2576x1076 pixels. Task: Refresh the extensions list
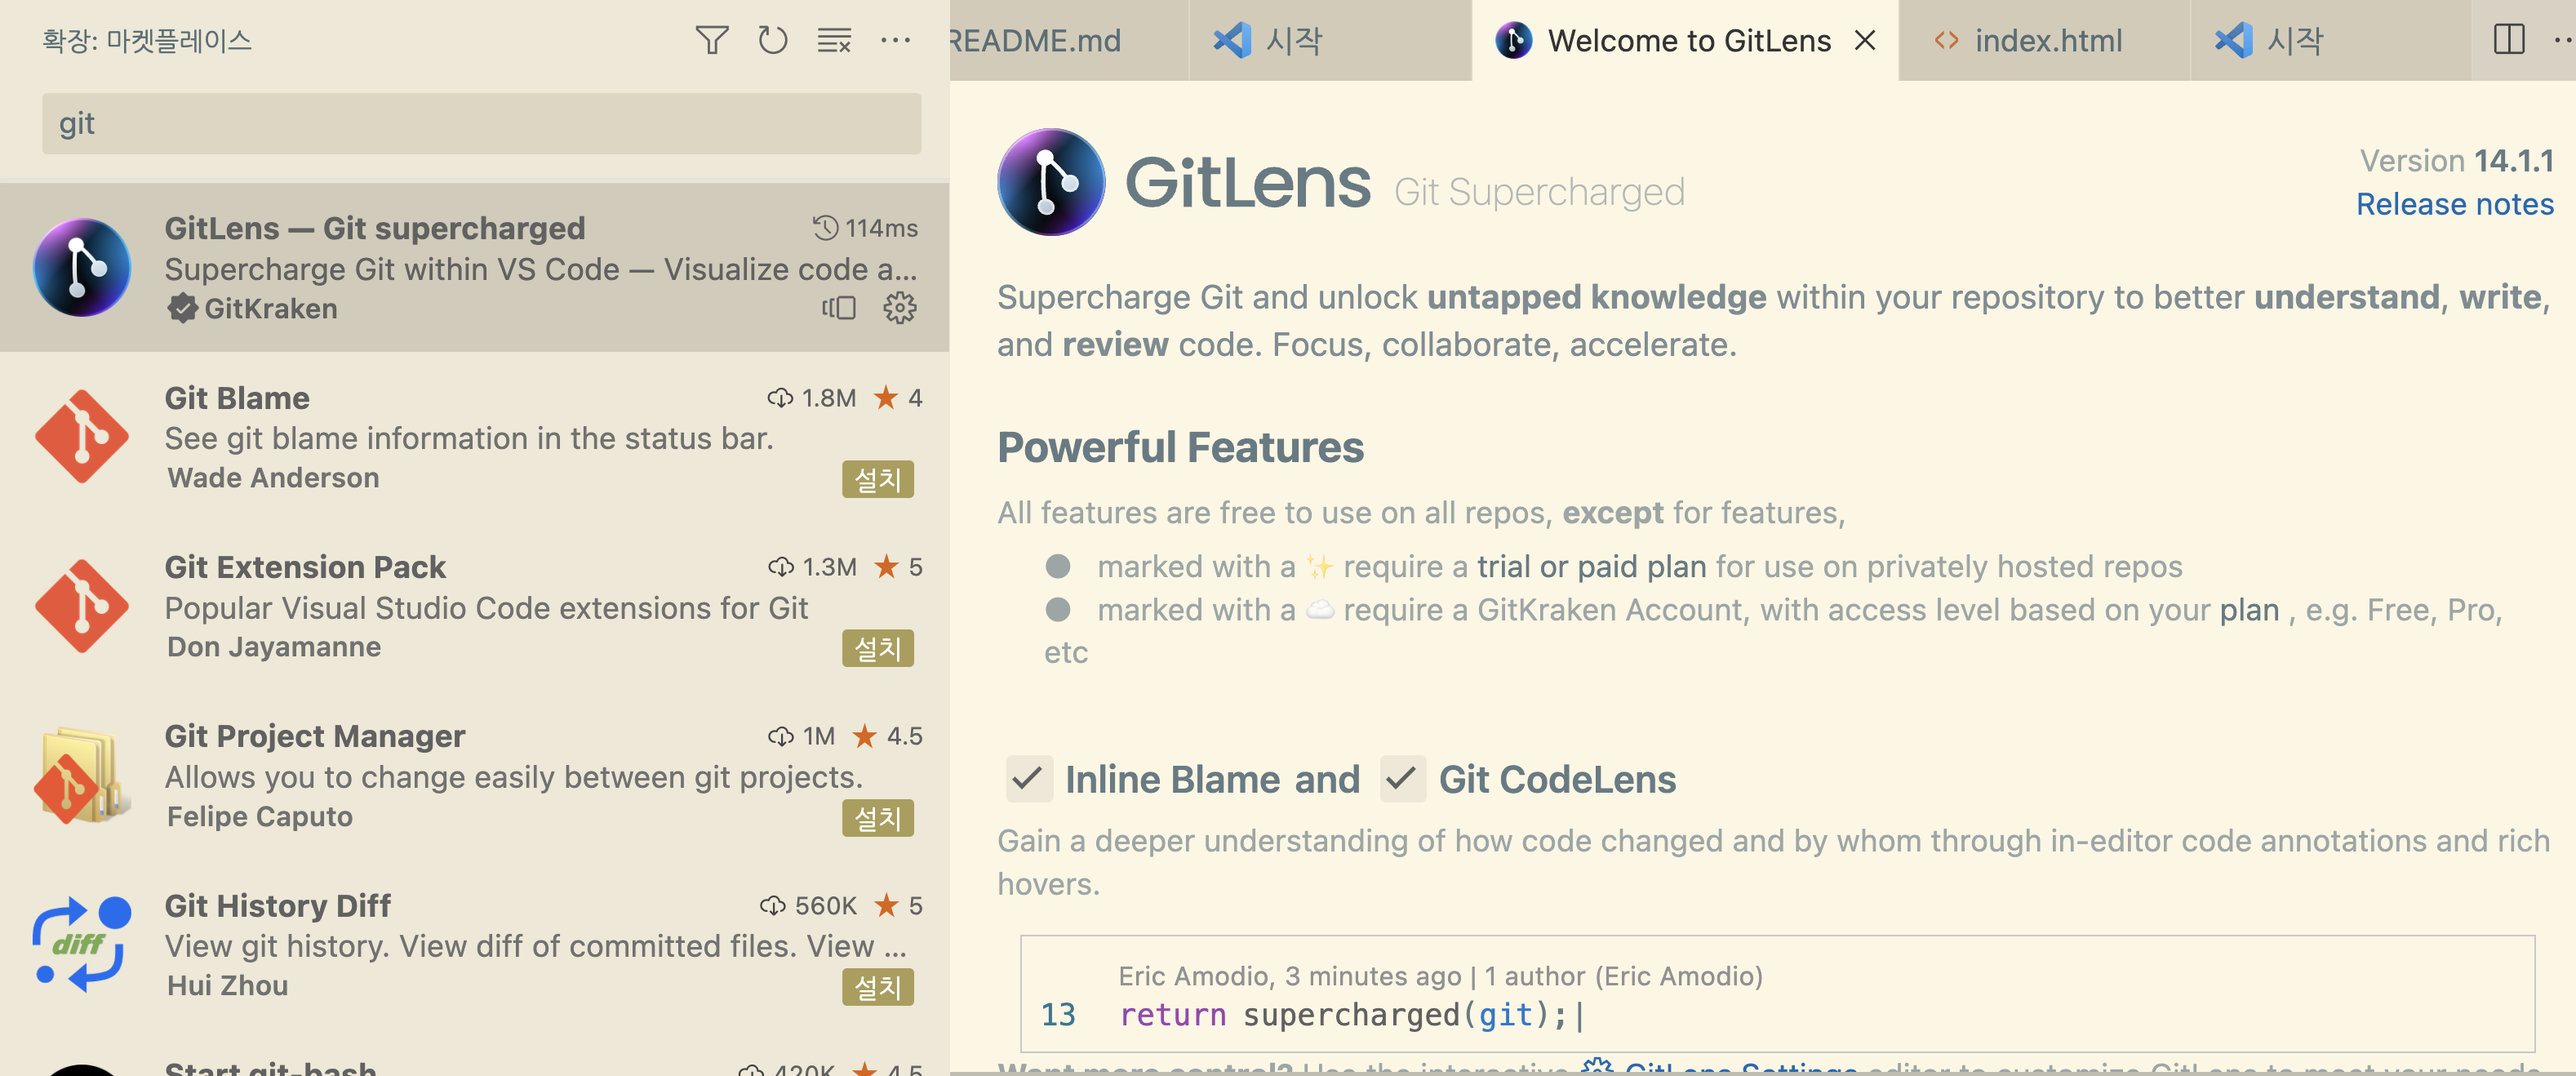pos(772,40)
